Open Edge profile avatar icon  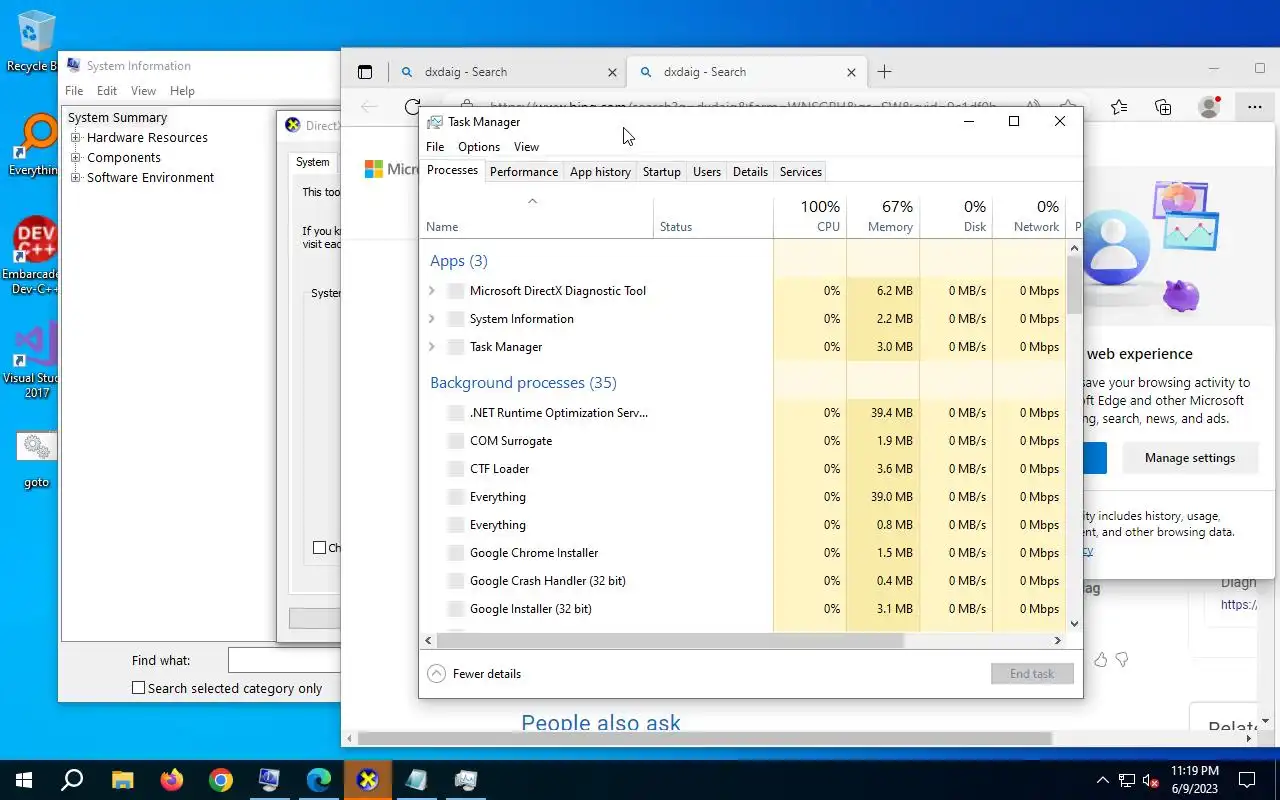pos(1209,107)
